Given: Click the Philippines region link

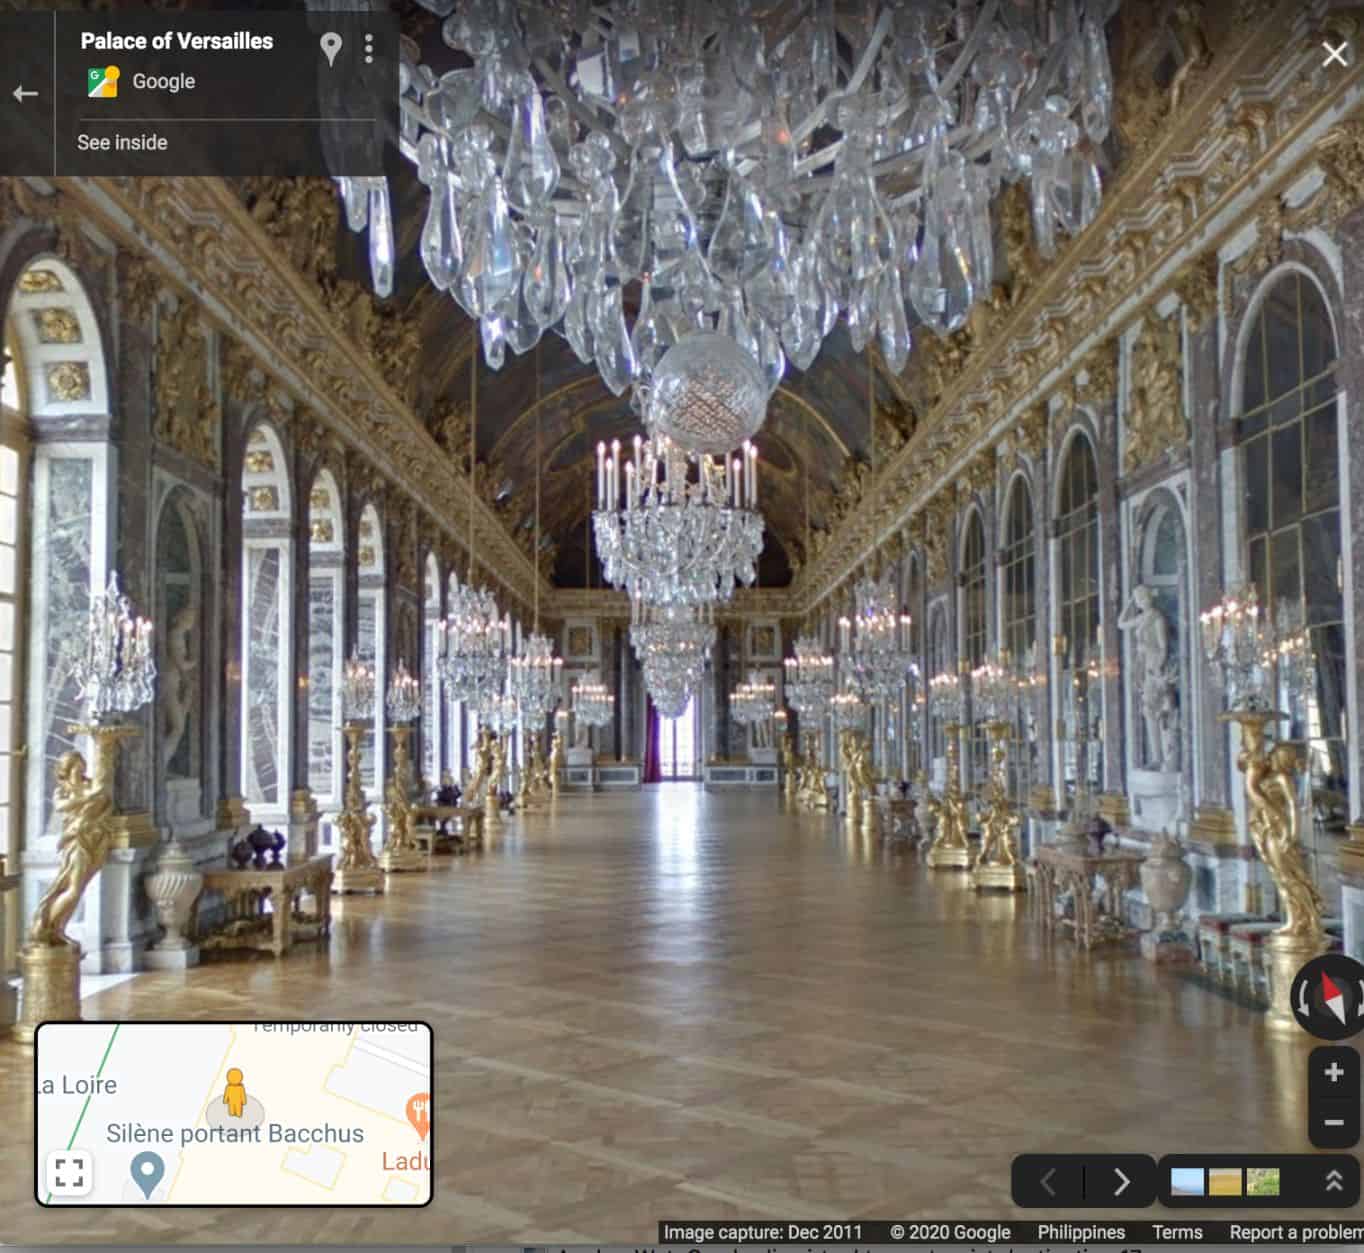Looking at the screenshot, I should (1081, 1232).
